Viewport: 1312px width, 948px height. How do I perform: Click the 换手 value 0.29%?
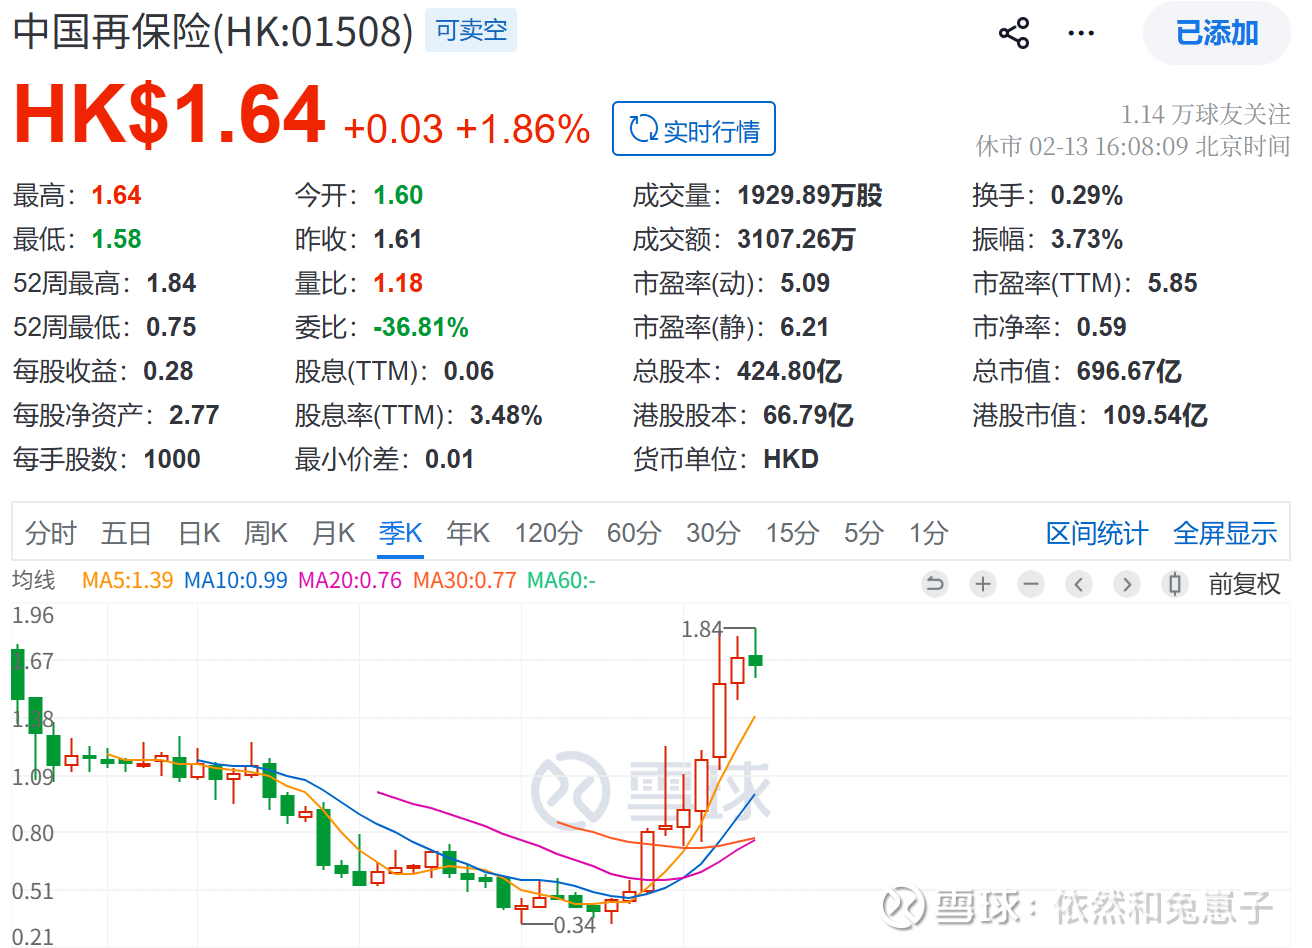(x=1087, y=195)
